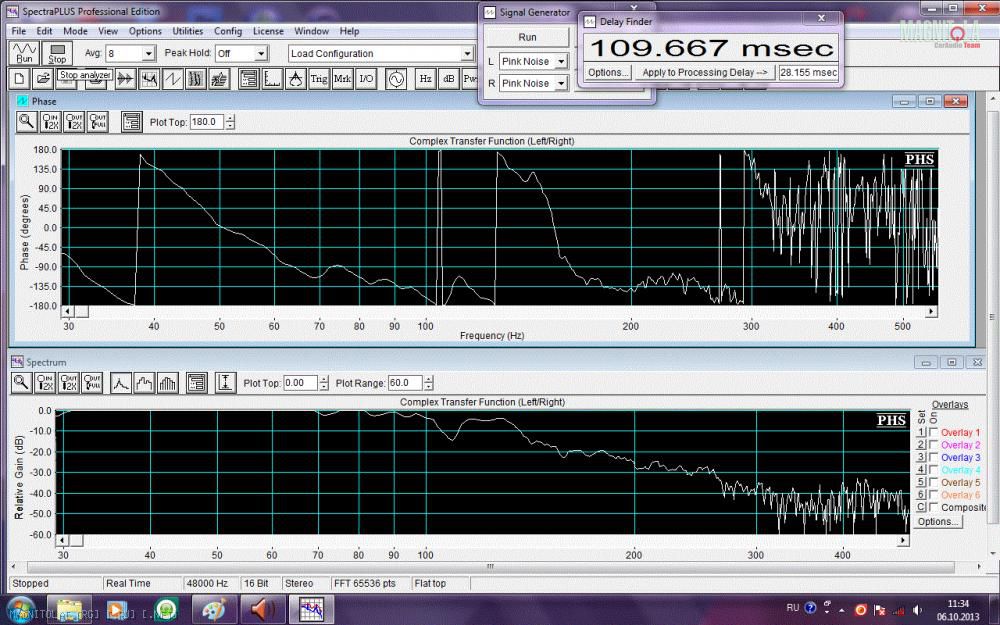The height and width of the screenshot is (625, 1000).
Task: Open the Peak Hold dropdown
Action: 260,54
